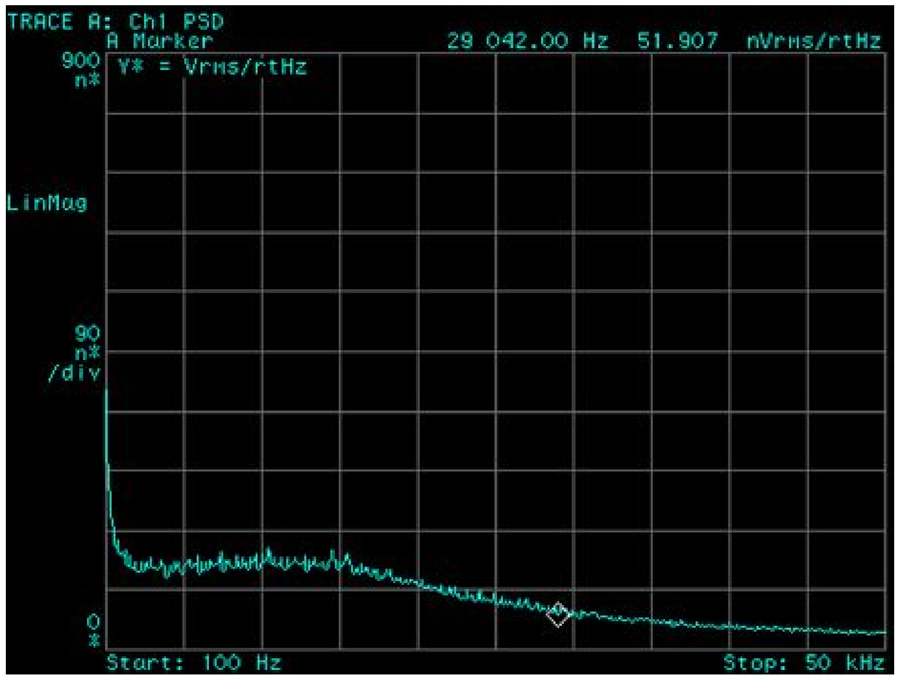This screenshot has width=900, height=679.
Task: Click the Start: 100 Hz frequency label
Action: tap(193, 663)
